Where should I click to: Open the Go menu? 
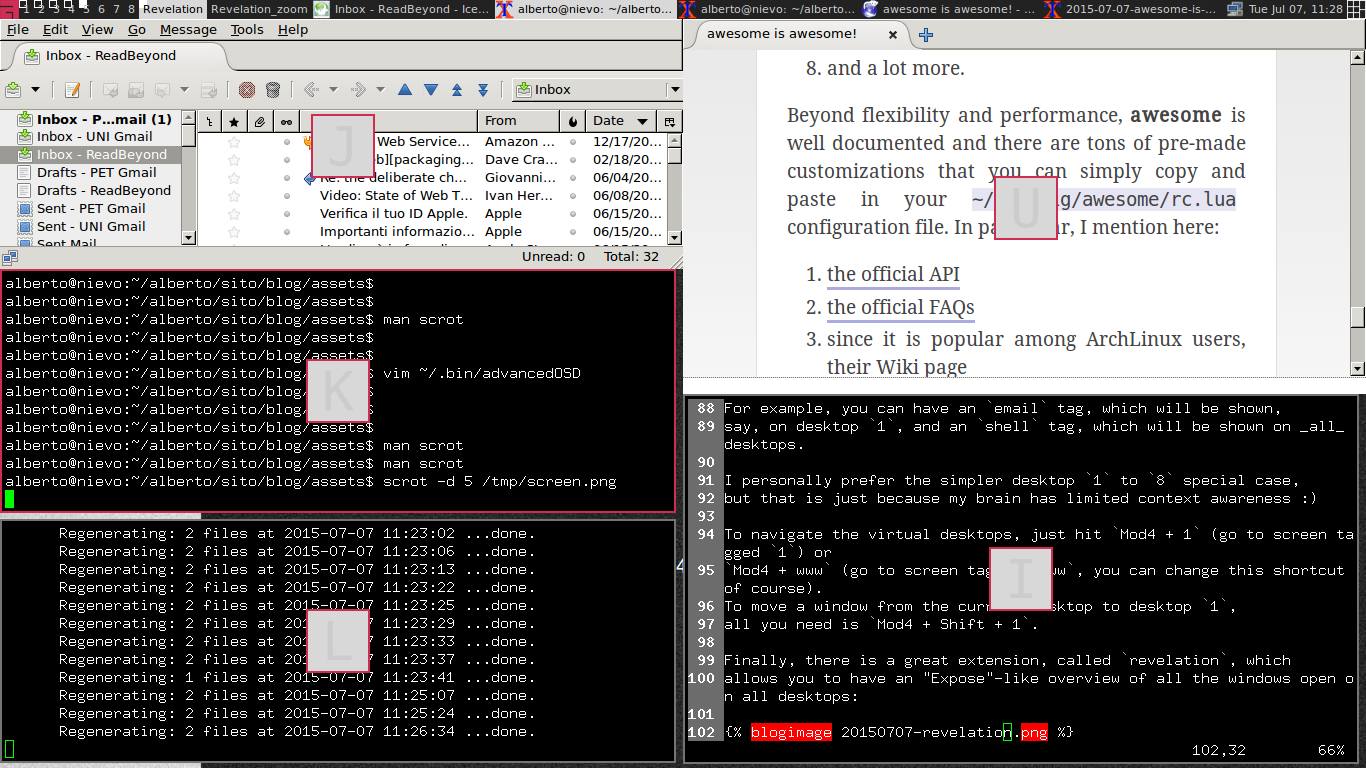coord(137,30)
